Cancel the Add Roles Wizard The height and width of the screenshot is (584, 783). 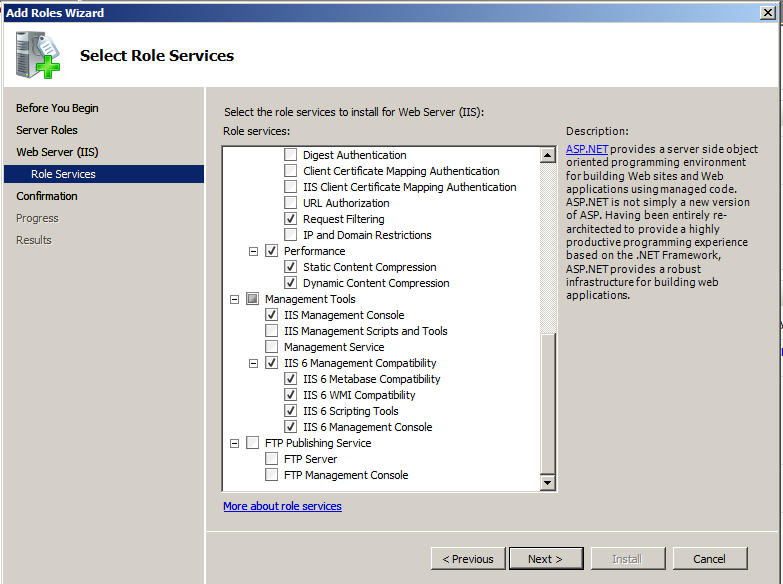tap(710, 559)
